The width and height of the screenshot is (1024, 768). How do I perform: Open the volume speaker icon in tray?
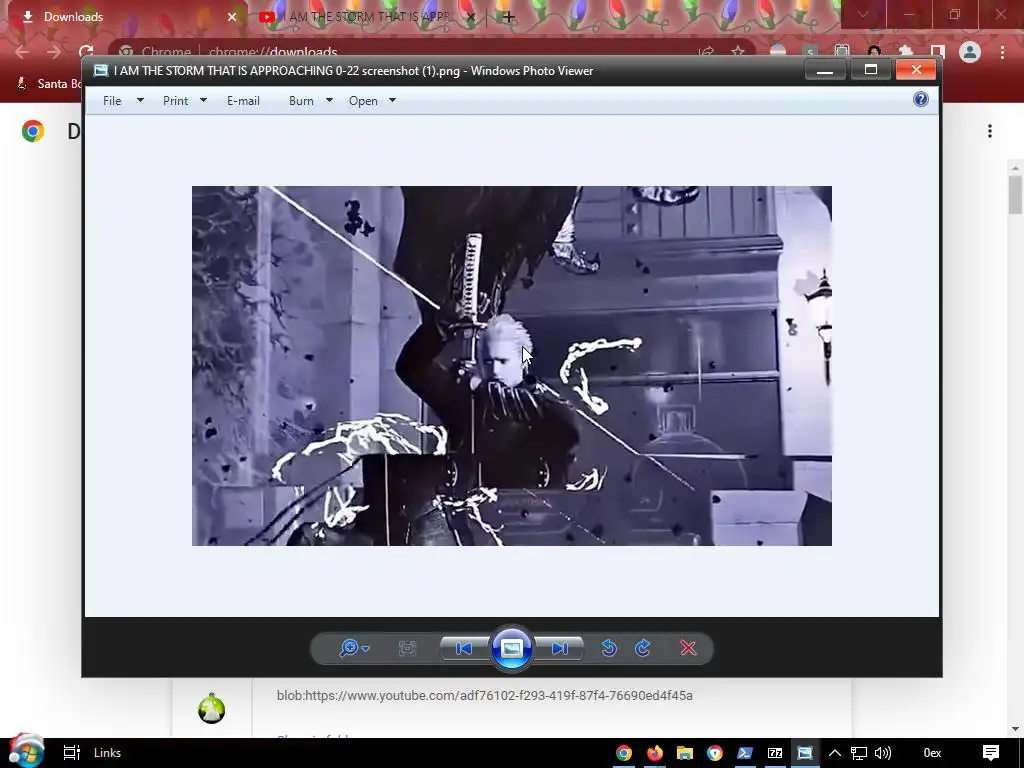[x=883, y=753]
